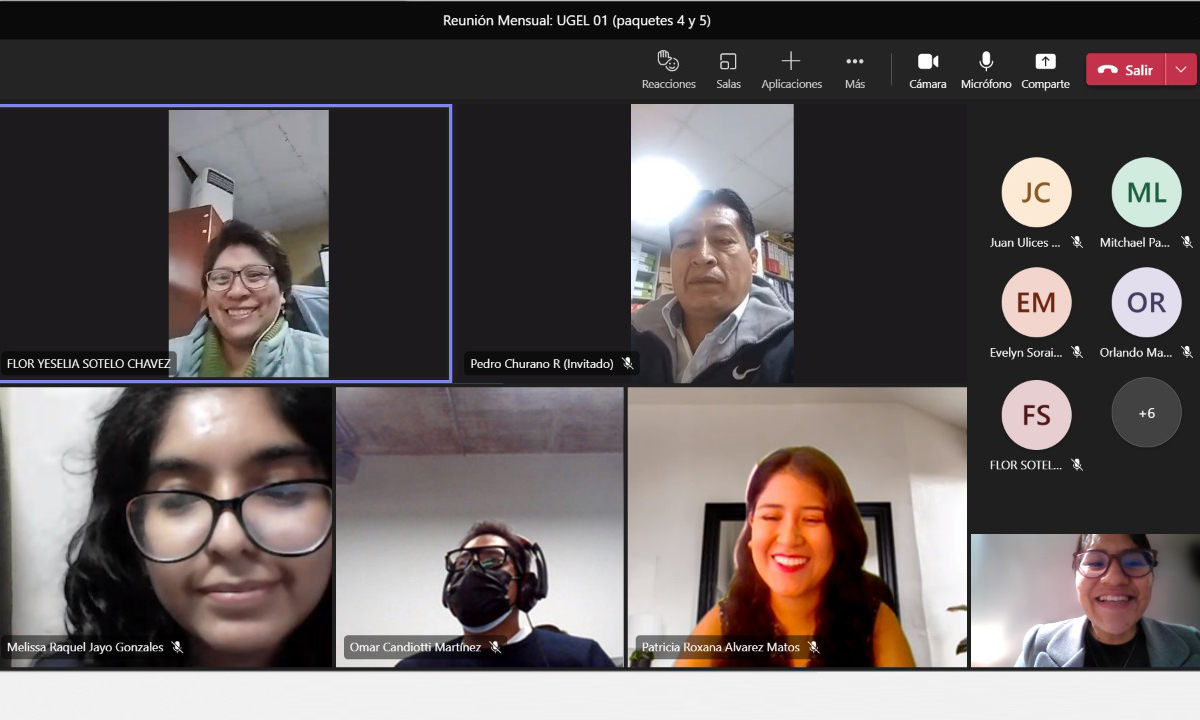Screen dimensions: 1200x720
Task: Click muted mic icon on Omar Candiotti label
Action: click(x=495, y=647)
